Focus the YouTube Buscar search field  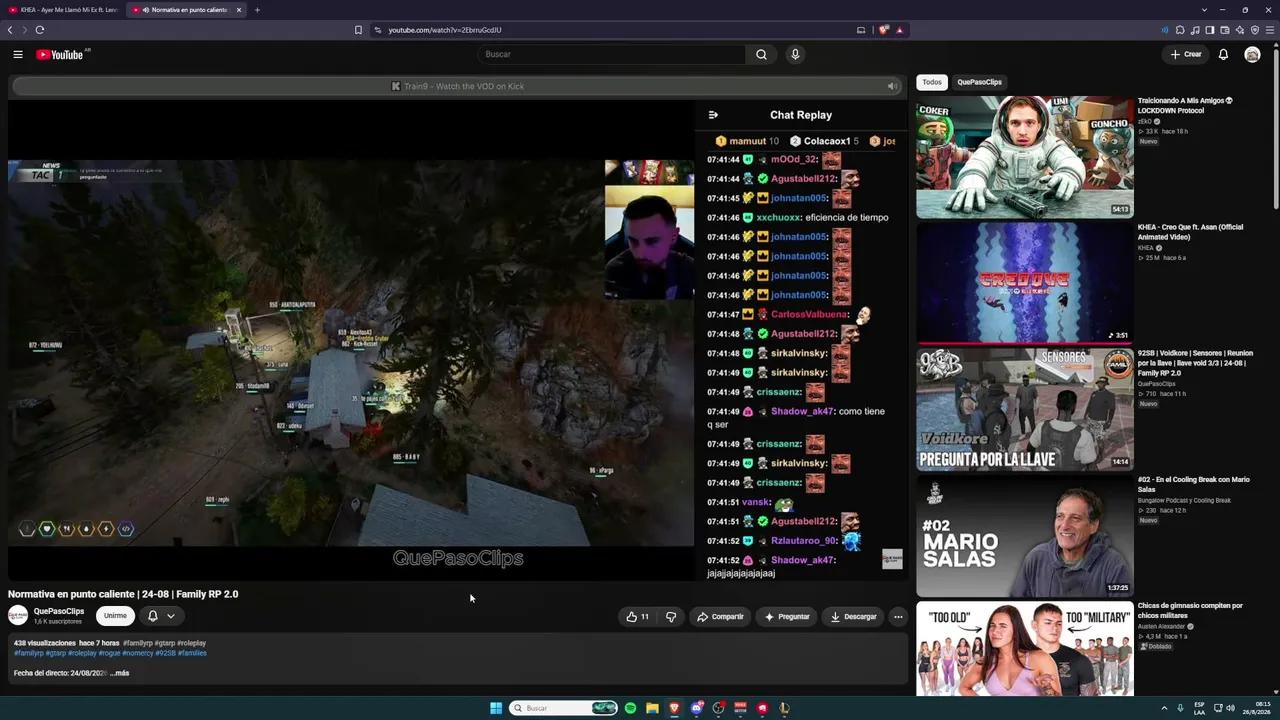[612, 54]
